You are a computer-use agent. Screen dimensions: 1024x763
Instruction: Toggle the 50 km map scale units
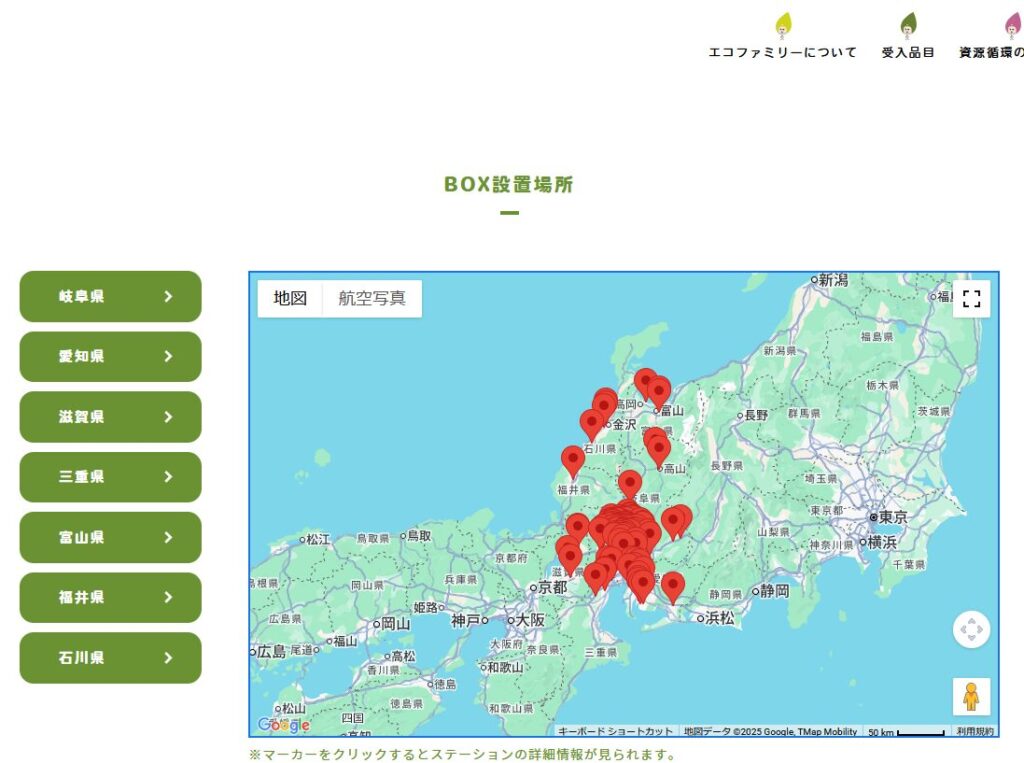(x=906, y=732)
